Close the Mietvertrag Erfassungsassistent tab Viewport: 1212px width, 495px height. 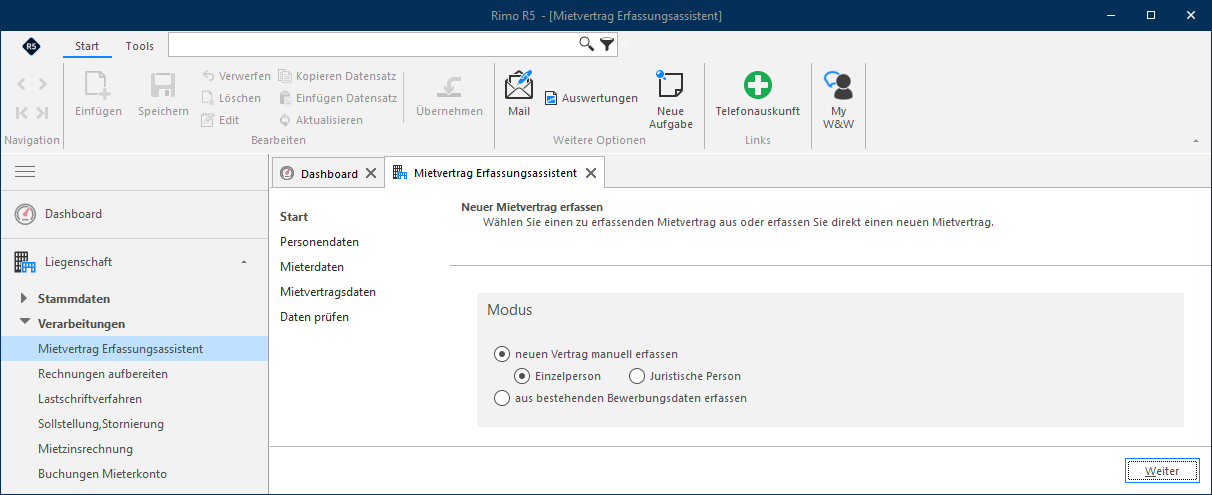click(591, 173)
